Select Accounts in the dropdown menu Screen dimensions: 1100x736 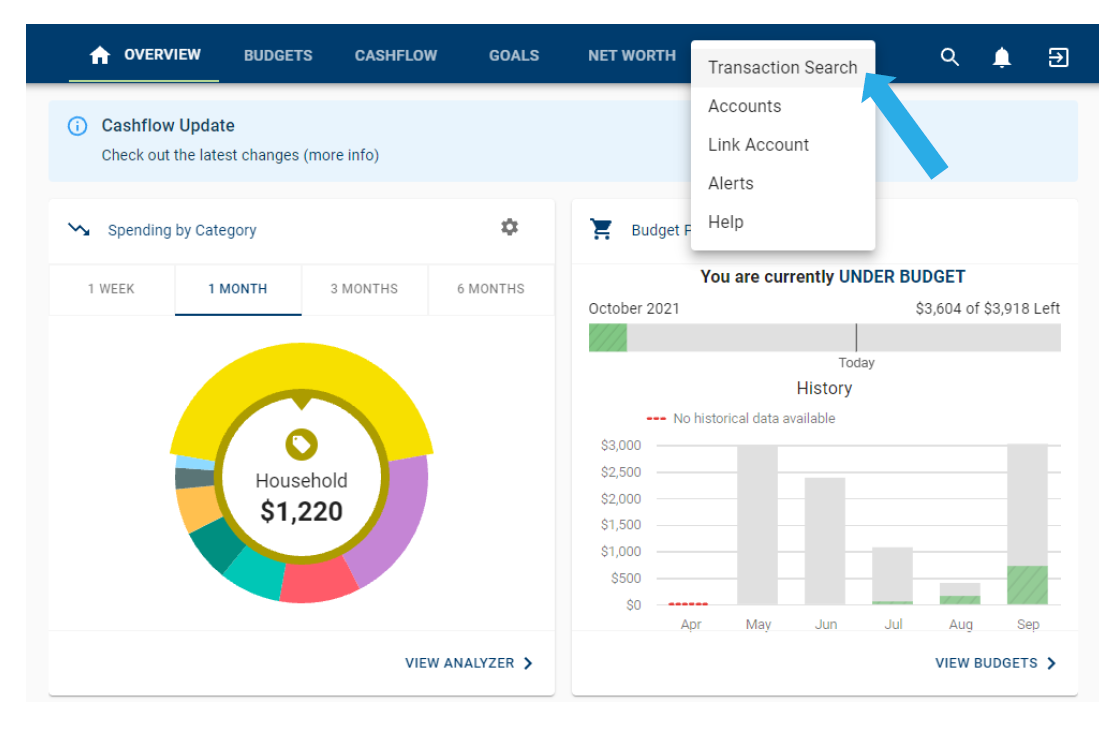click(744, 106)
